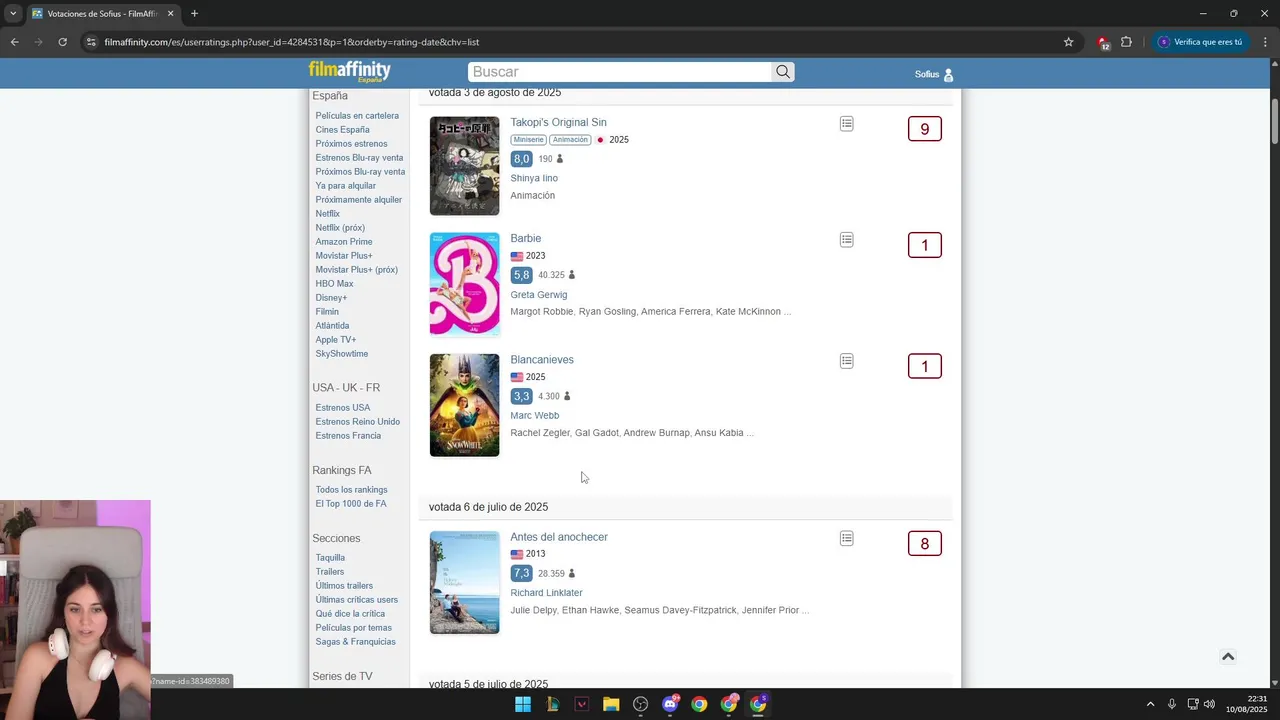Open Discord from the taskbar

pos(670,704)
